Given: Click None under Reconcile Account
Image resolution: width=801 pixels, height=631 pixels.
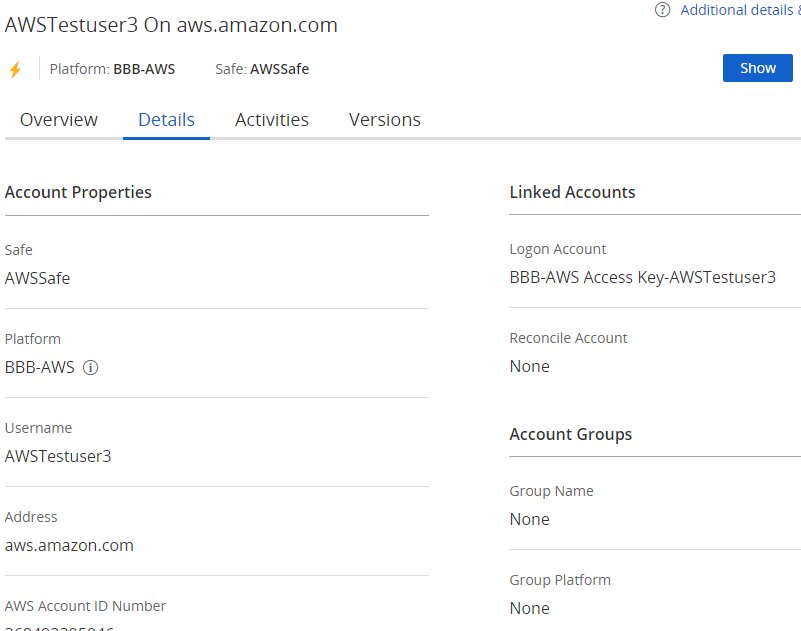Looking at the screenshot, I should pos(529,366).
